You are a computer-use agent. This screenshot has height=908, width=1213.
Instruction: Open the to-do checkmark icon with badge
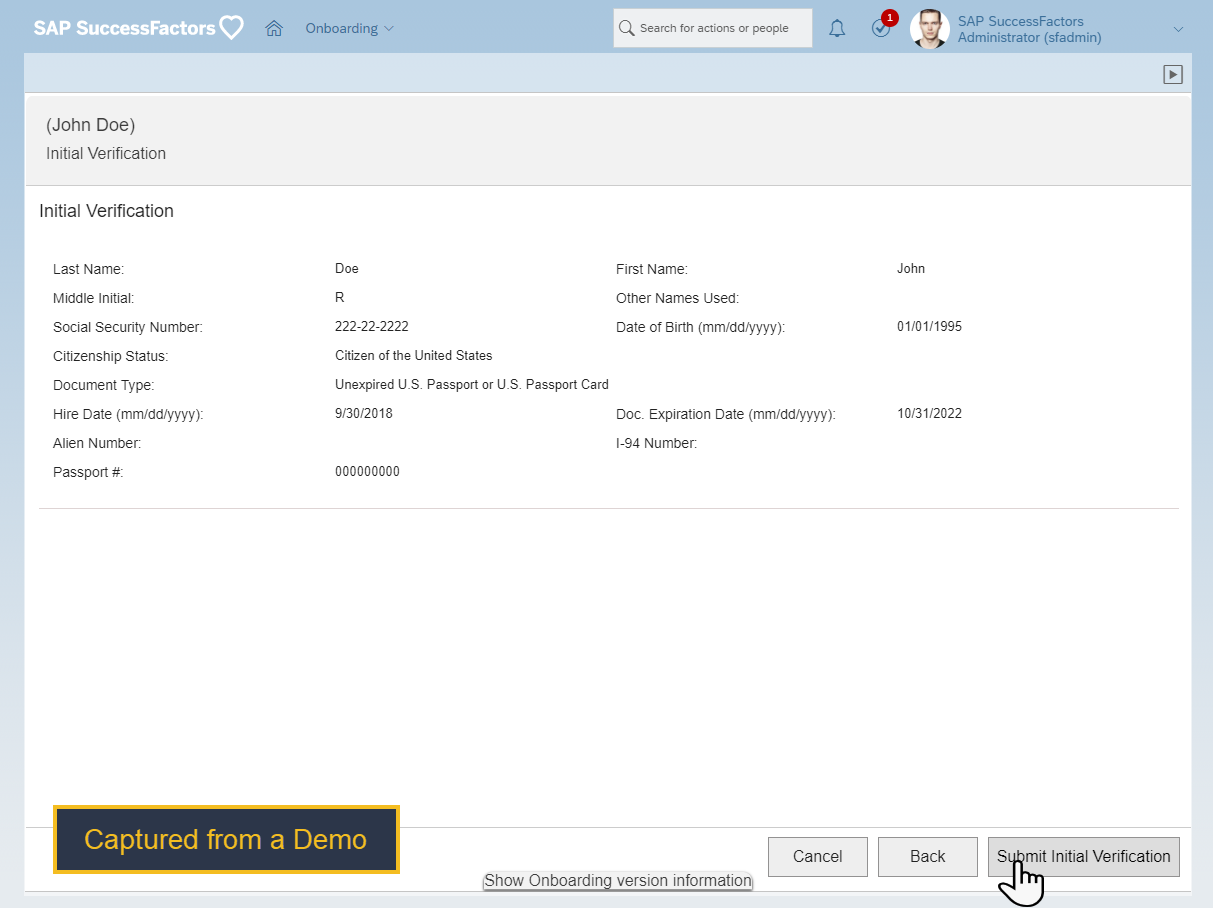point(882,27)
